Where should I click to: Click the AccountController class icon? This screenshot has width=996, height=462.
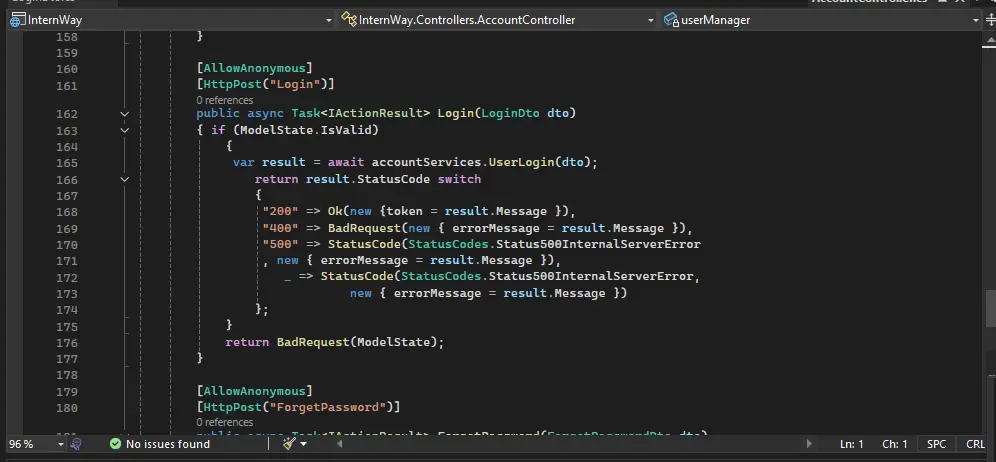click(349, 20)
